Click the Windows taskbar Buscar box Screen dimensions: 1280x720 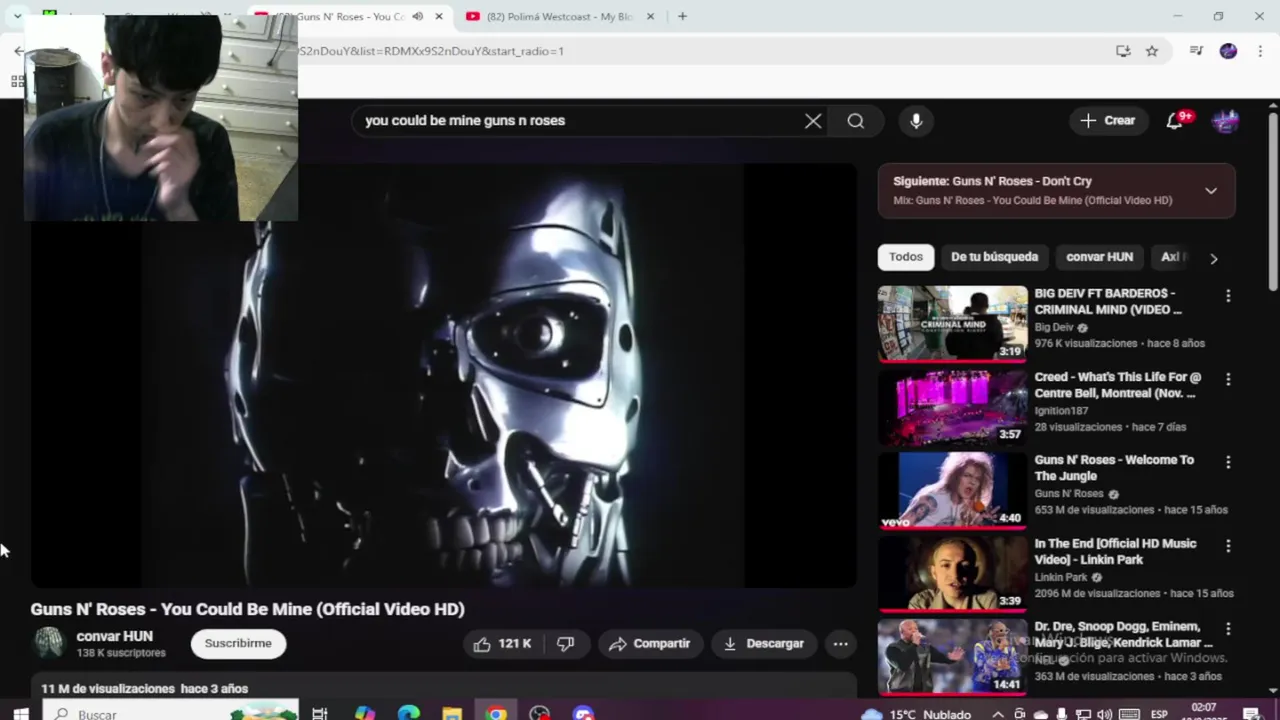[x=172, y=714]
